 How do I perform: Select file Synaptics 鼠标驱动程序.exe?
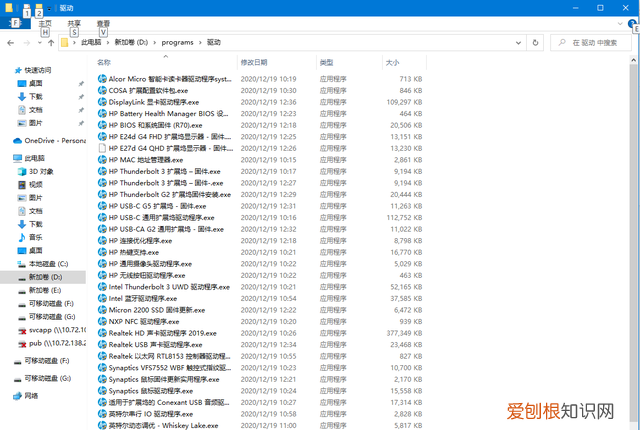[151, 391]
